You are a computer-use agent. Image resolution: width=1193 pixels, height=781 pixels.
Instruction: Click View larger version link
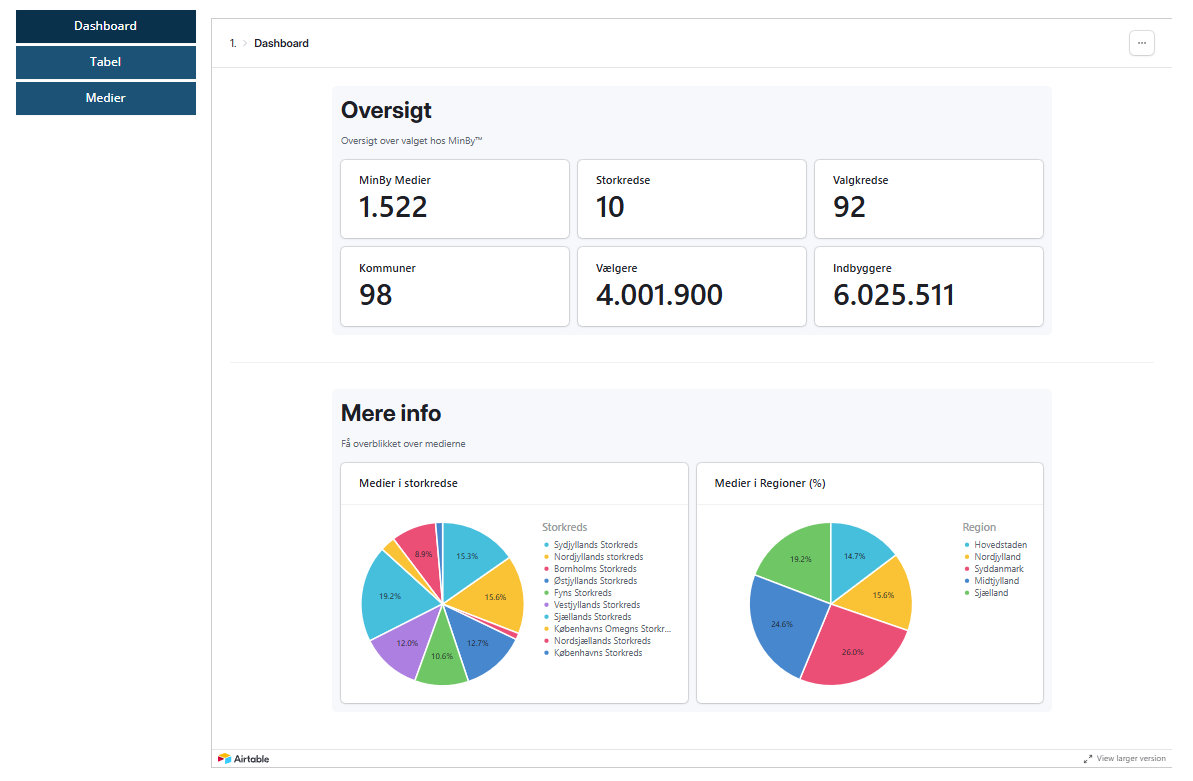pos(1130,759)
